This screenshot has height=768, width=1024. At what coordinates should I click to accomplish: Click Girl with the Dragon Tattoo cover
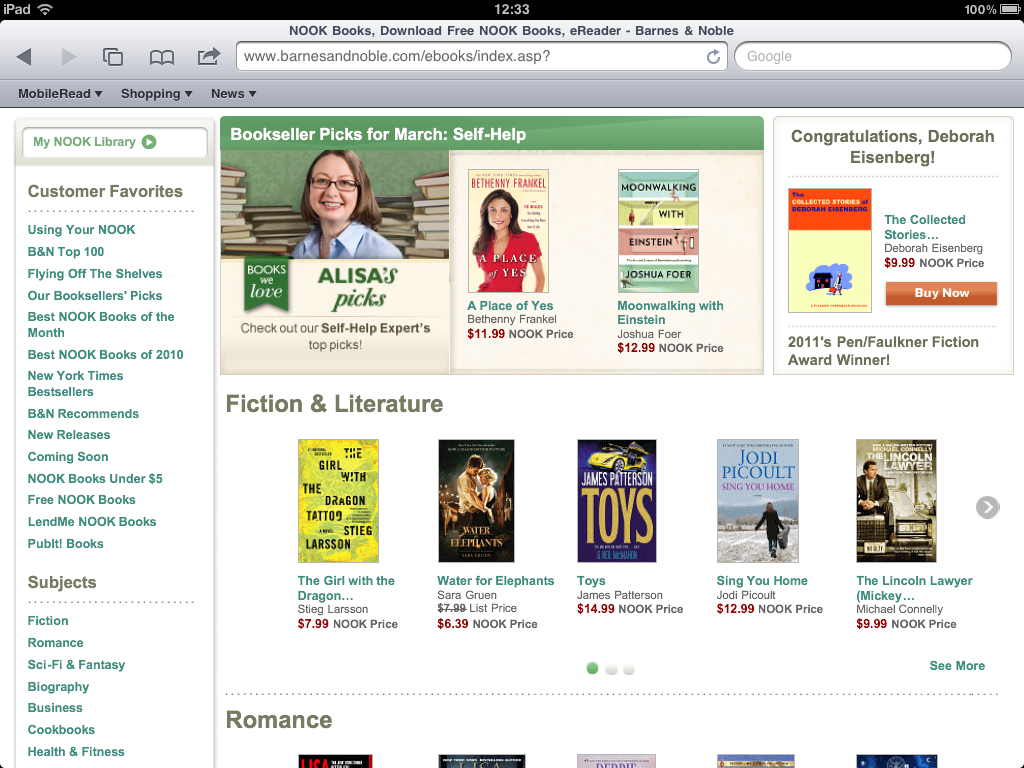click(338, 501)
